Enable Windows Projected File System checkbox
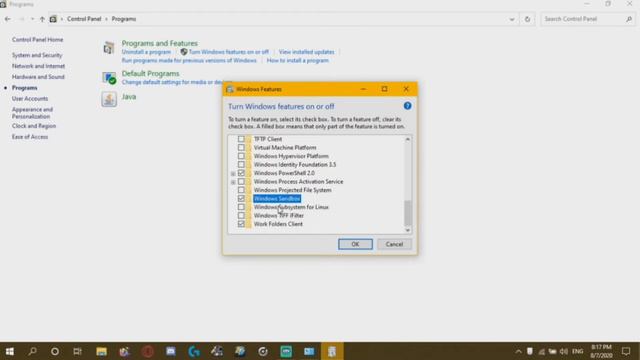 click(241, 190)
